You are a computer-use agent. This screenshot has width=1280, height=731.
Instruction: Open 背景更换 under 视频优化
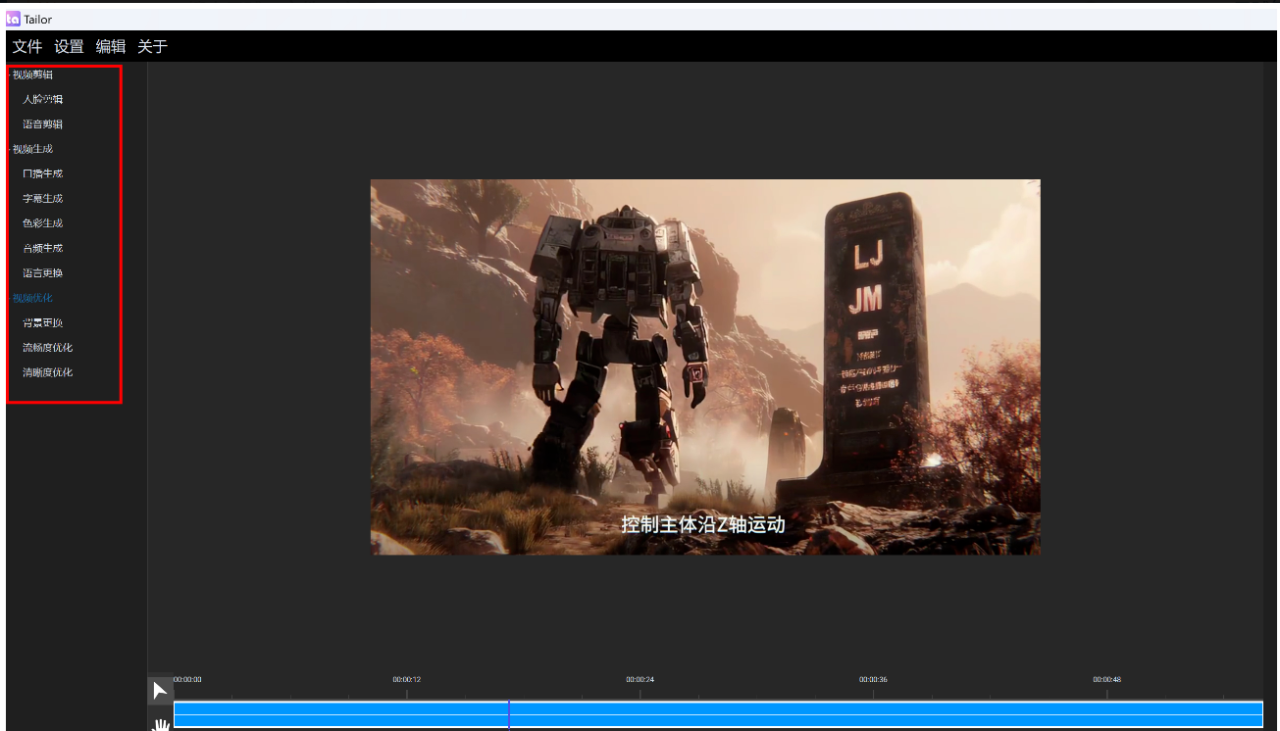[43, 323]
